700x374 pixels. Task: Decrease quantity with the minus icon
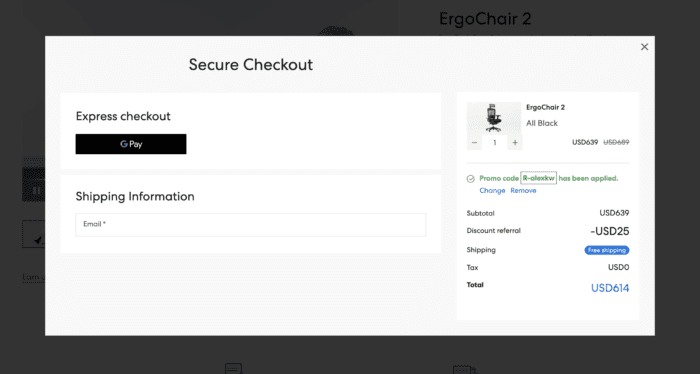[475, 143]
